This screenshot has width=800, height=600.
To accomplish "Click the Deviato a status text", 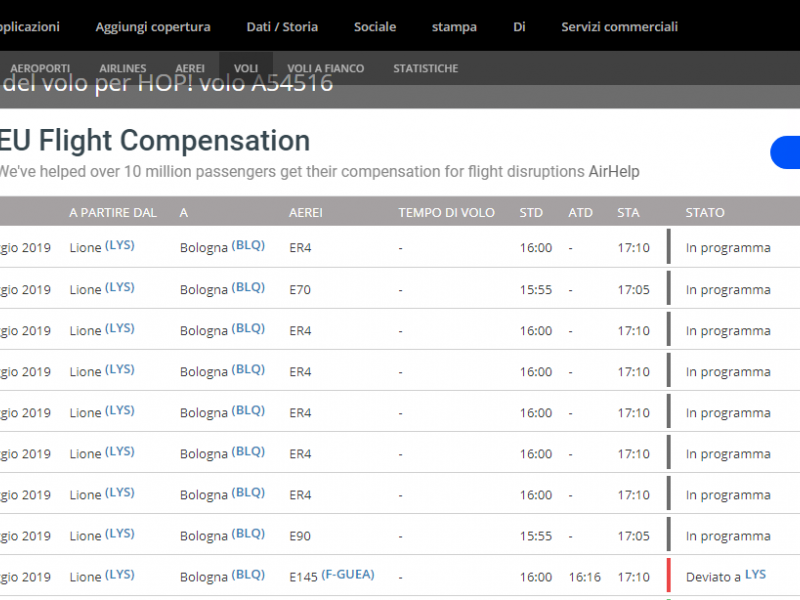I will [713, 577].
